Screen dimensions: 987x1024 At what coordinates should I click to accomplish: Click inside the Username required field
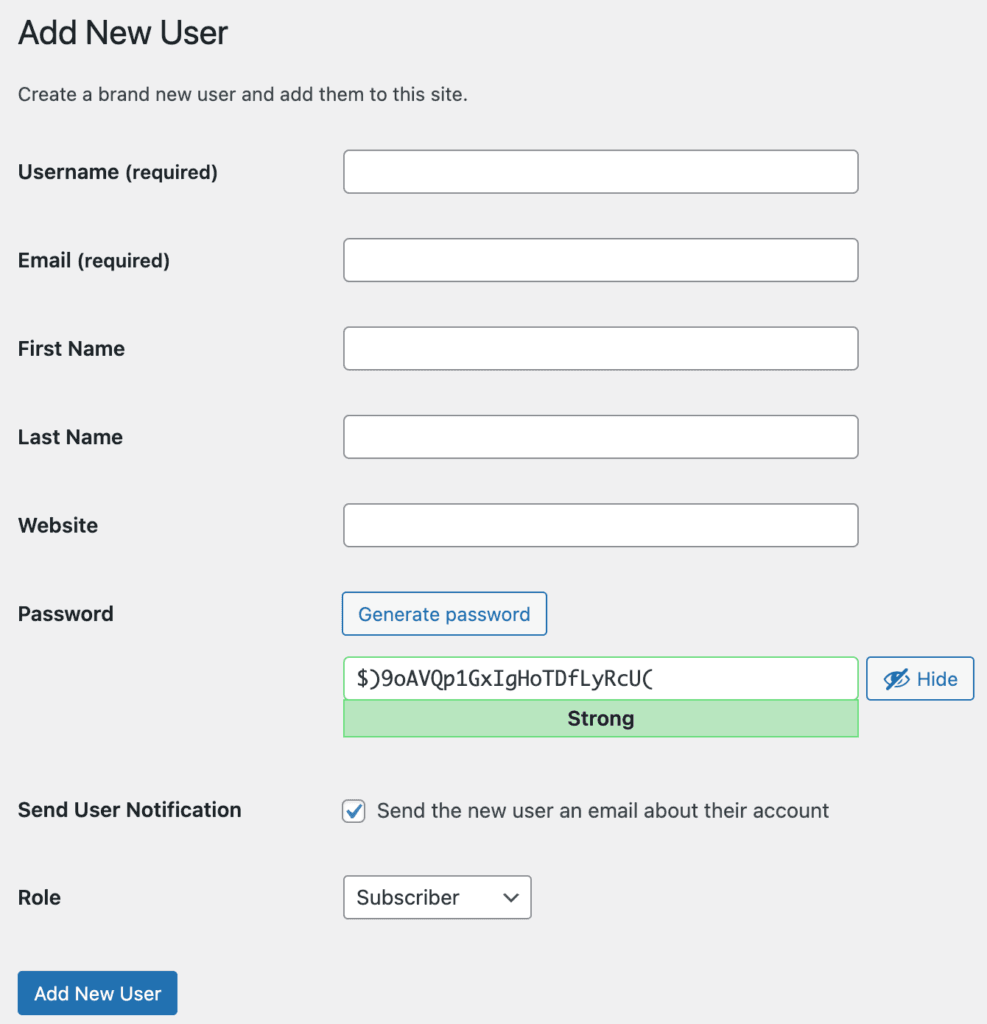tap(600, 171)
